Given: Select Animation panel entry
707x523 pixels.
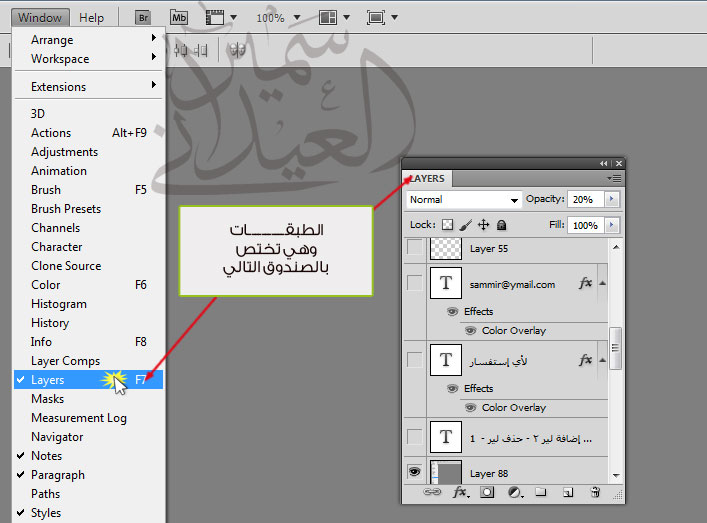Looking at the screenshot, I should pyautogui.click(x=88, y=171).
